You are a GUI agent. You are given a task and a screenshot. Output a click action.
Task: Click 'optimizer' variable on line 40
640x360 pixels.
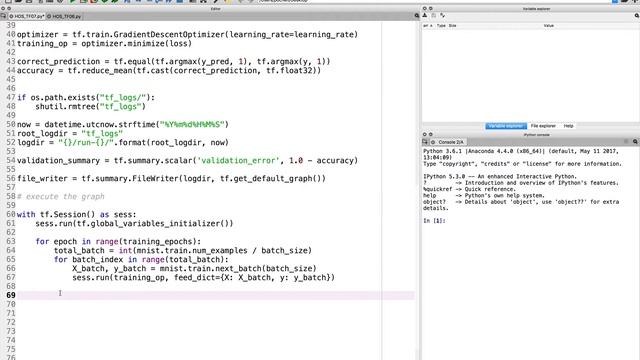pos(38,35)
